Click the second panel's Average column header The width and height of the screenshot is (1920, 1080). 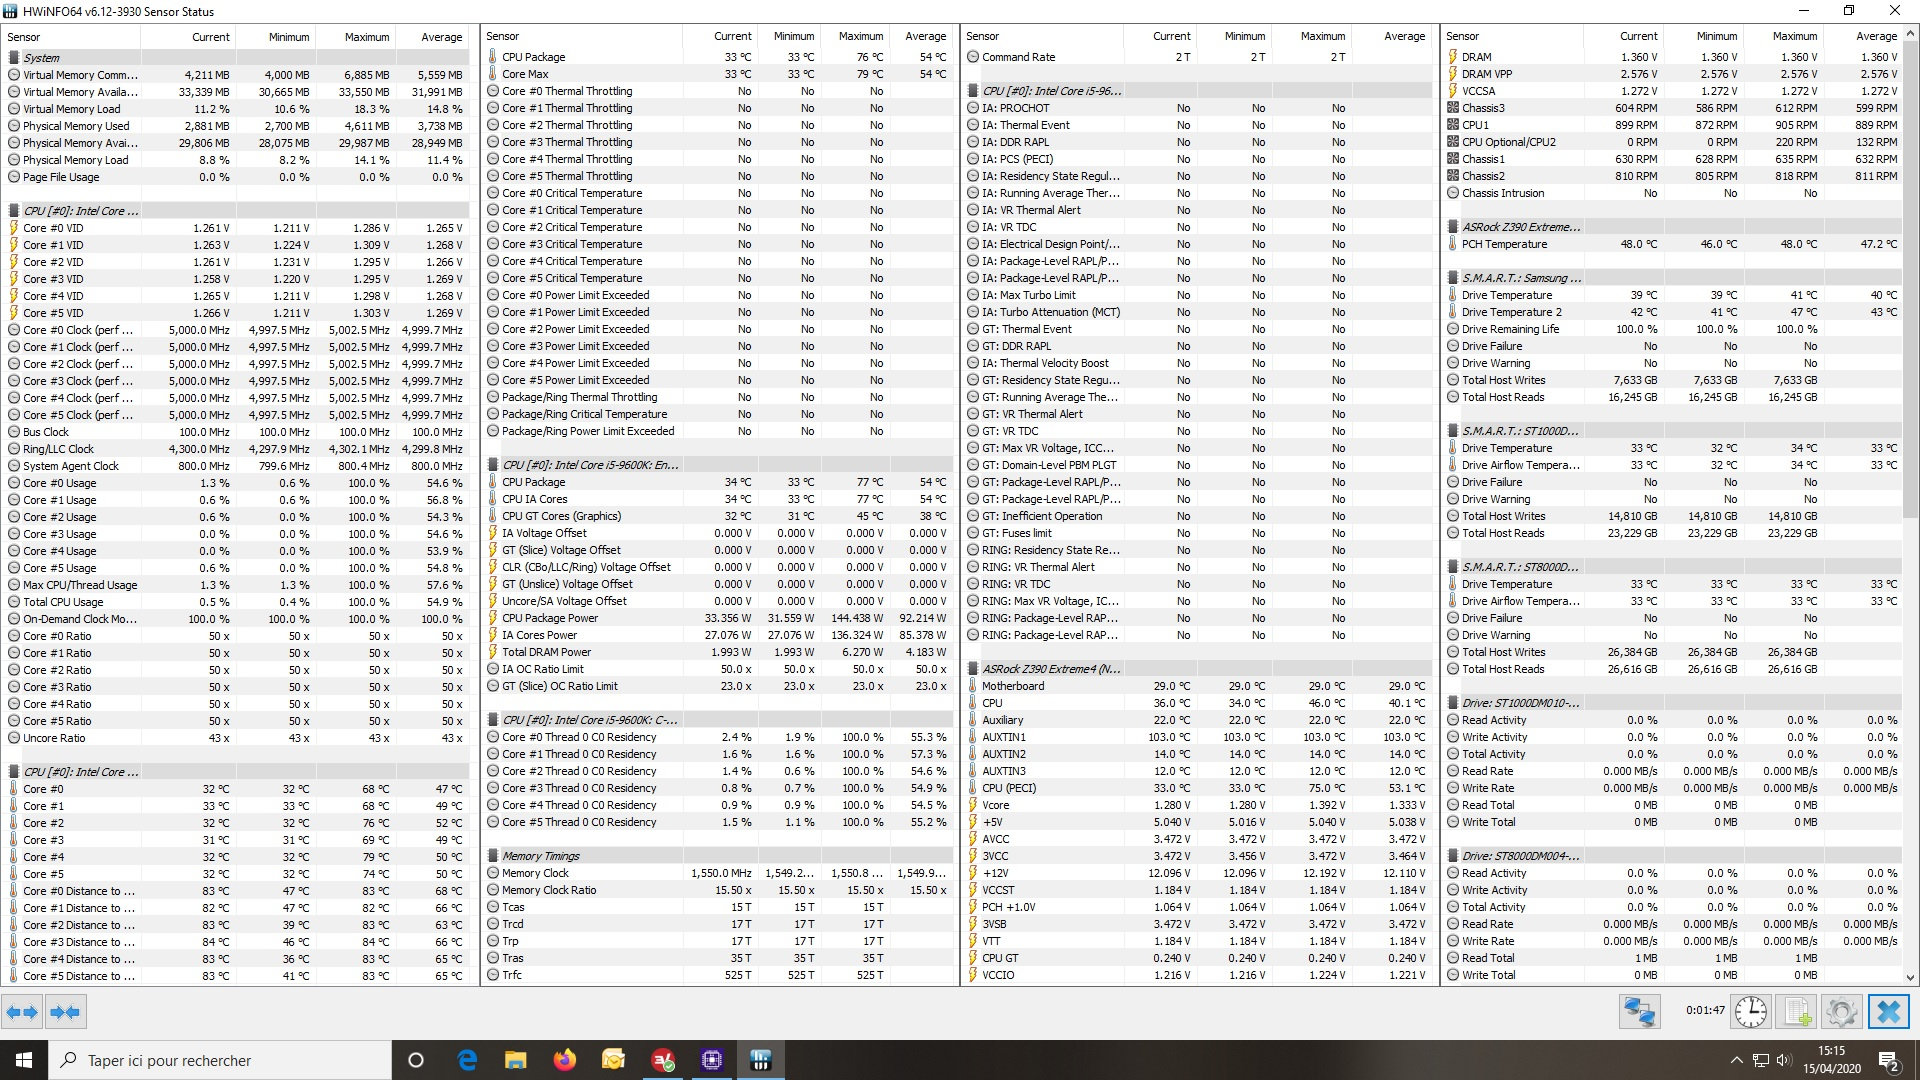(925, 36)
